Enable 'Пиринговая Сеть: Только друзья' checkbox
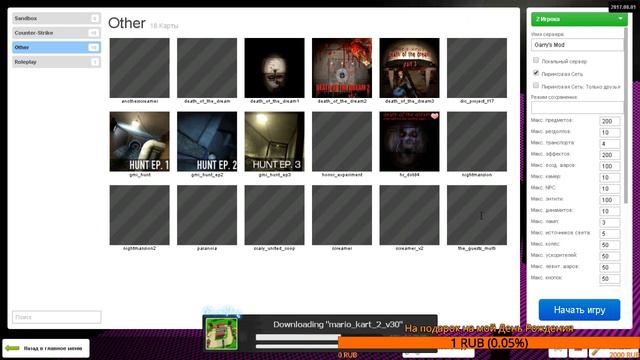 pos(536,86)
